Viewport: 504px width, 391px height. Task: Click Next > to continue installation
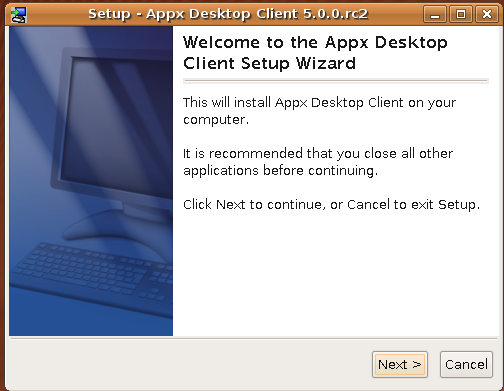point(400,364)
